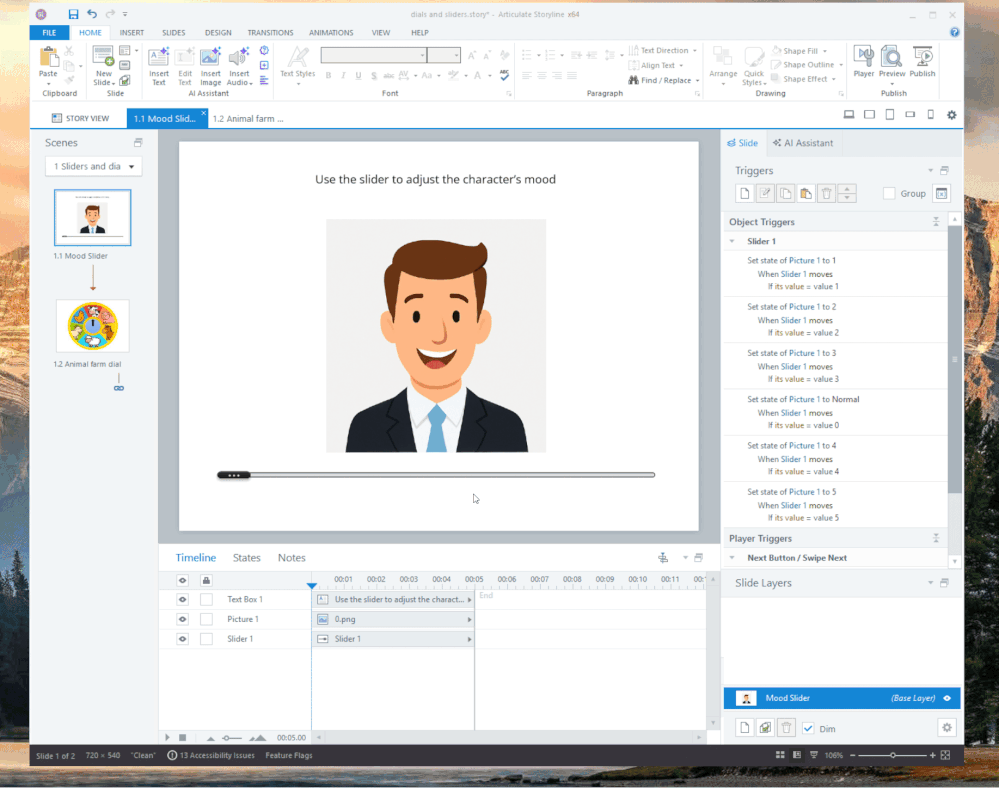Save the project with the floppy icon
Viewport: 999px width, 788px height.
(x=73, y=14)
